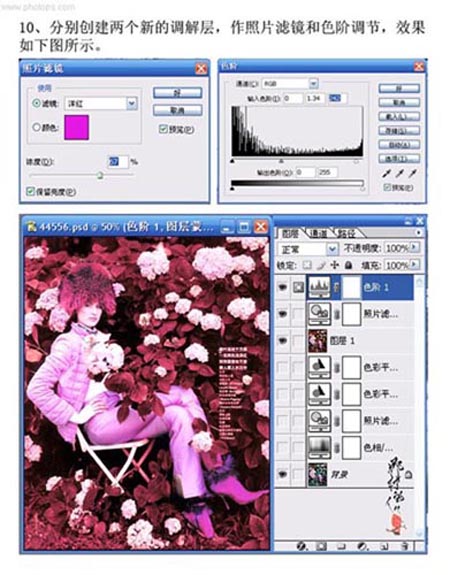
Task: Toggle the 预览 checkbox in Photo Filter dialog
Action: click(x=163, y=129)
